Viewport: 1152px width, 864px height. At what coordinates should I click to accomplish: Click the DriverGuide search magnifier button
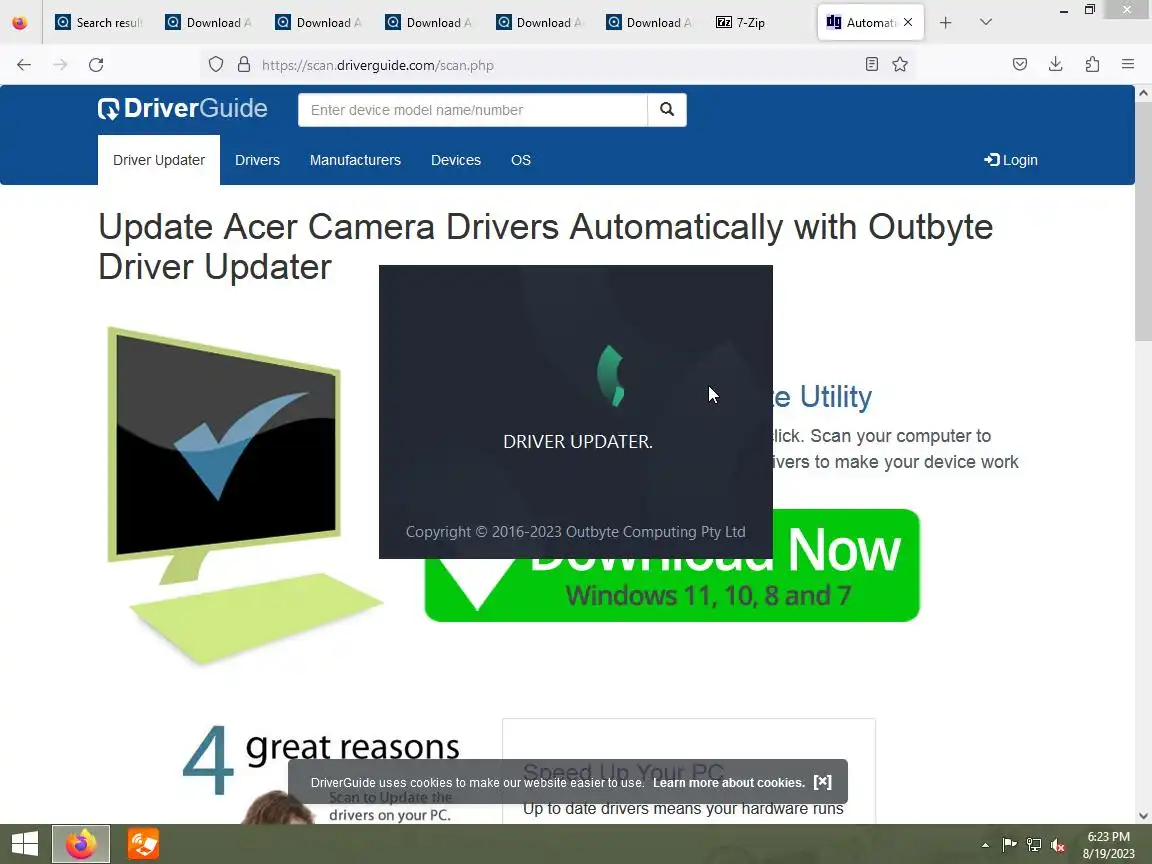point(667,109)
